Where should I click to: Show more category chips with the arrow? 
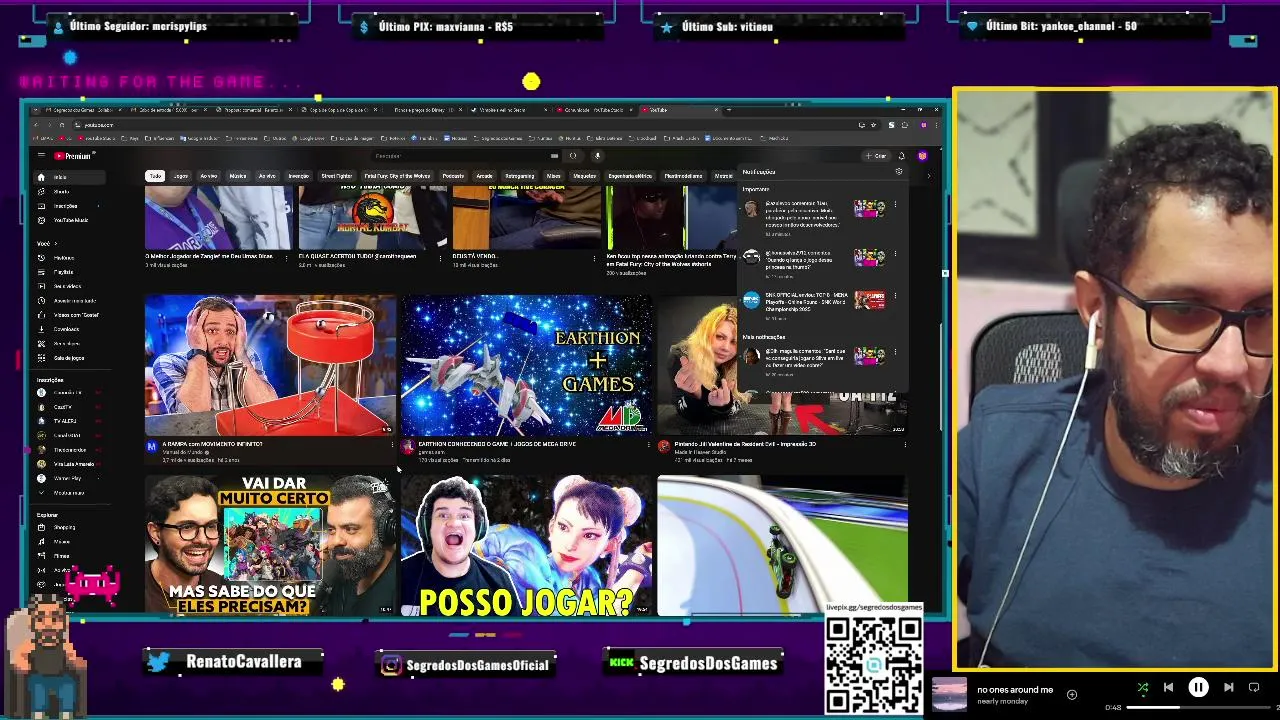pos(928,176)
